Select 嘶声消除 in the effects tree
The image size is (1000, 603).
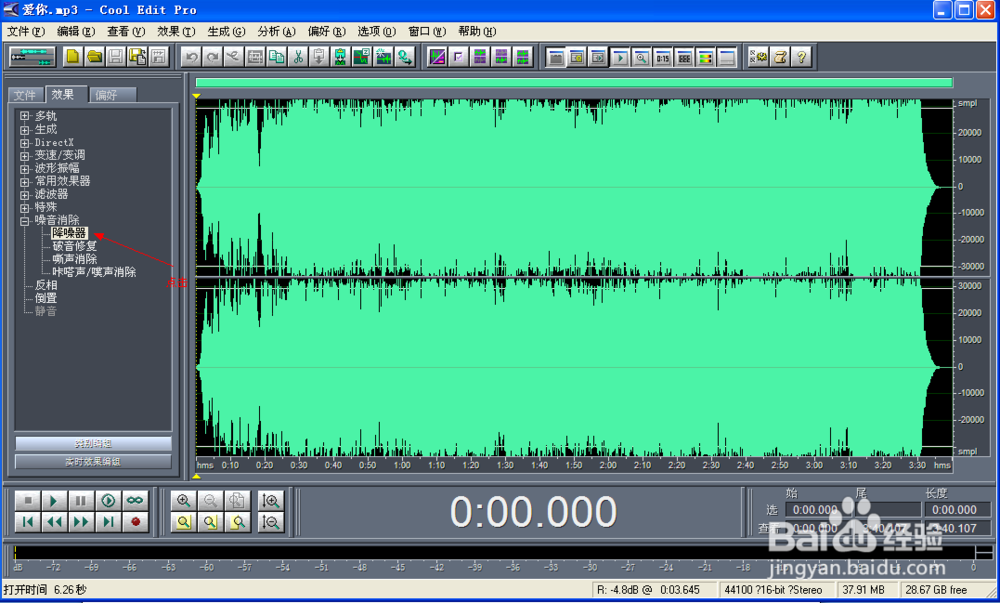point(75,259)
